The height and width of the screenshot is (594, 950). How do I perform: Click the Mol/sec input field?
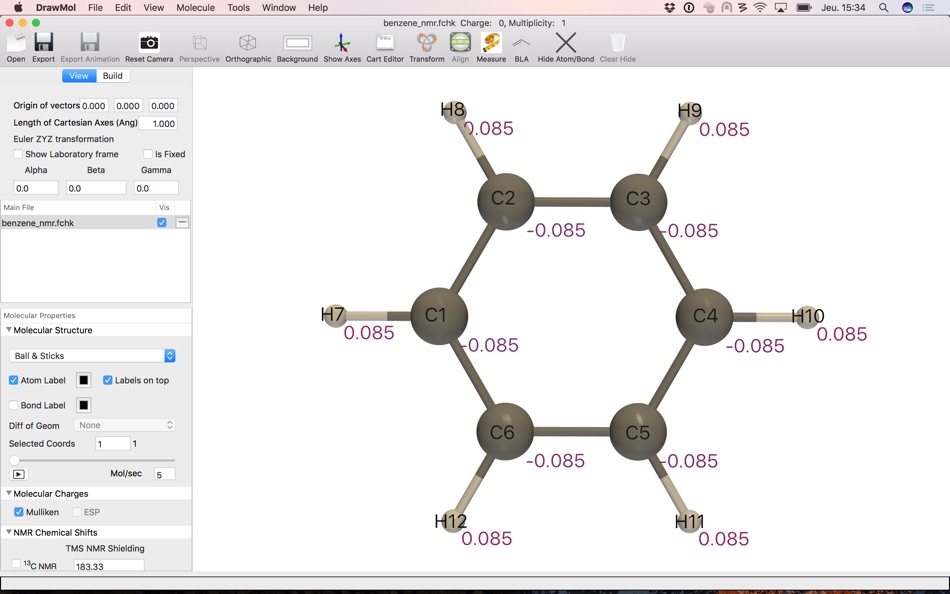pos(165,474)
